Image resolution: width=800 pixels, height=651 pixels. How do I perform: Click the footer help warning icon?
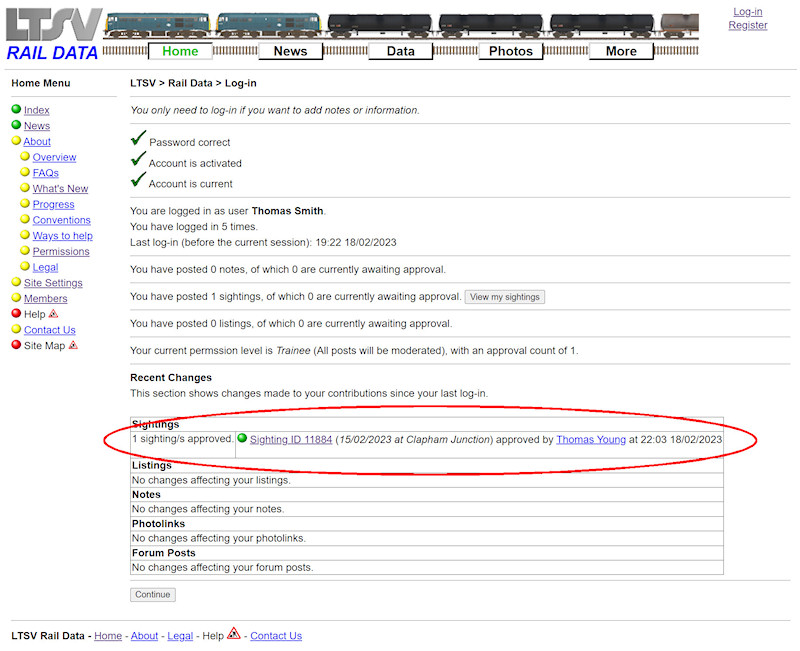233,633
